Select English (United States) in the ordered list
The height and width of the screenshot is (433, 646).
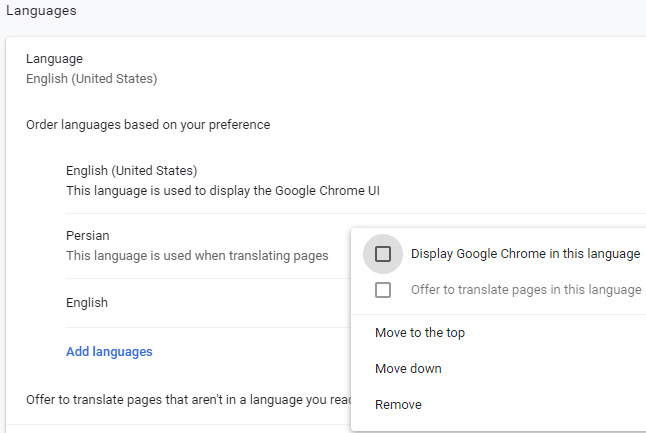click(132, 171)
